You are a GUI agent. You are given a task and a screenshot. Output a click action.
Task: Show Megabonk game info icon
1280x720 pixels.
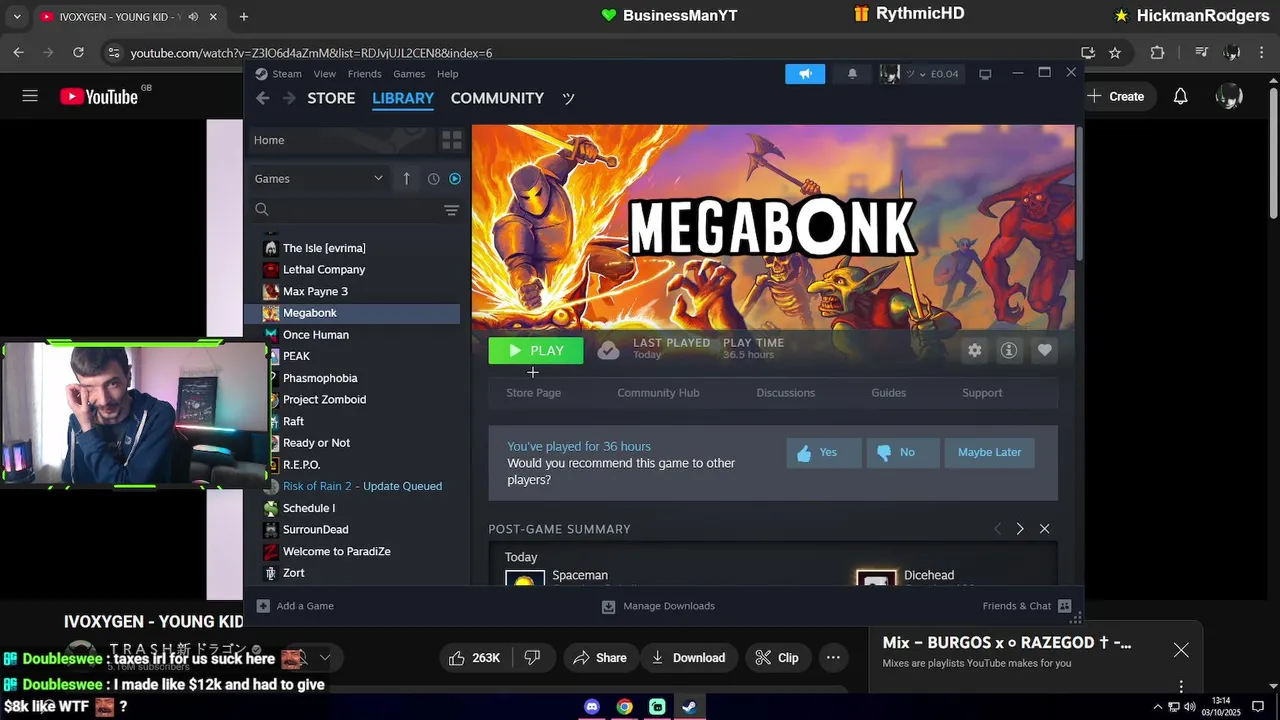click(x=1008, y=350)
